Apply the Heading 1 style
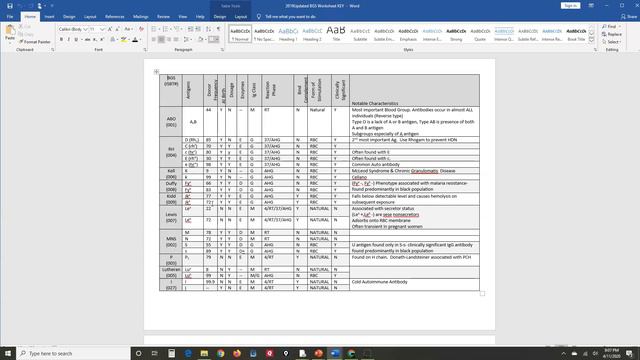Screen dimensions: 640x360 288,34
